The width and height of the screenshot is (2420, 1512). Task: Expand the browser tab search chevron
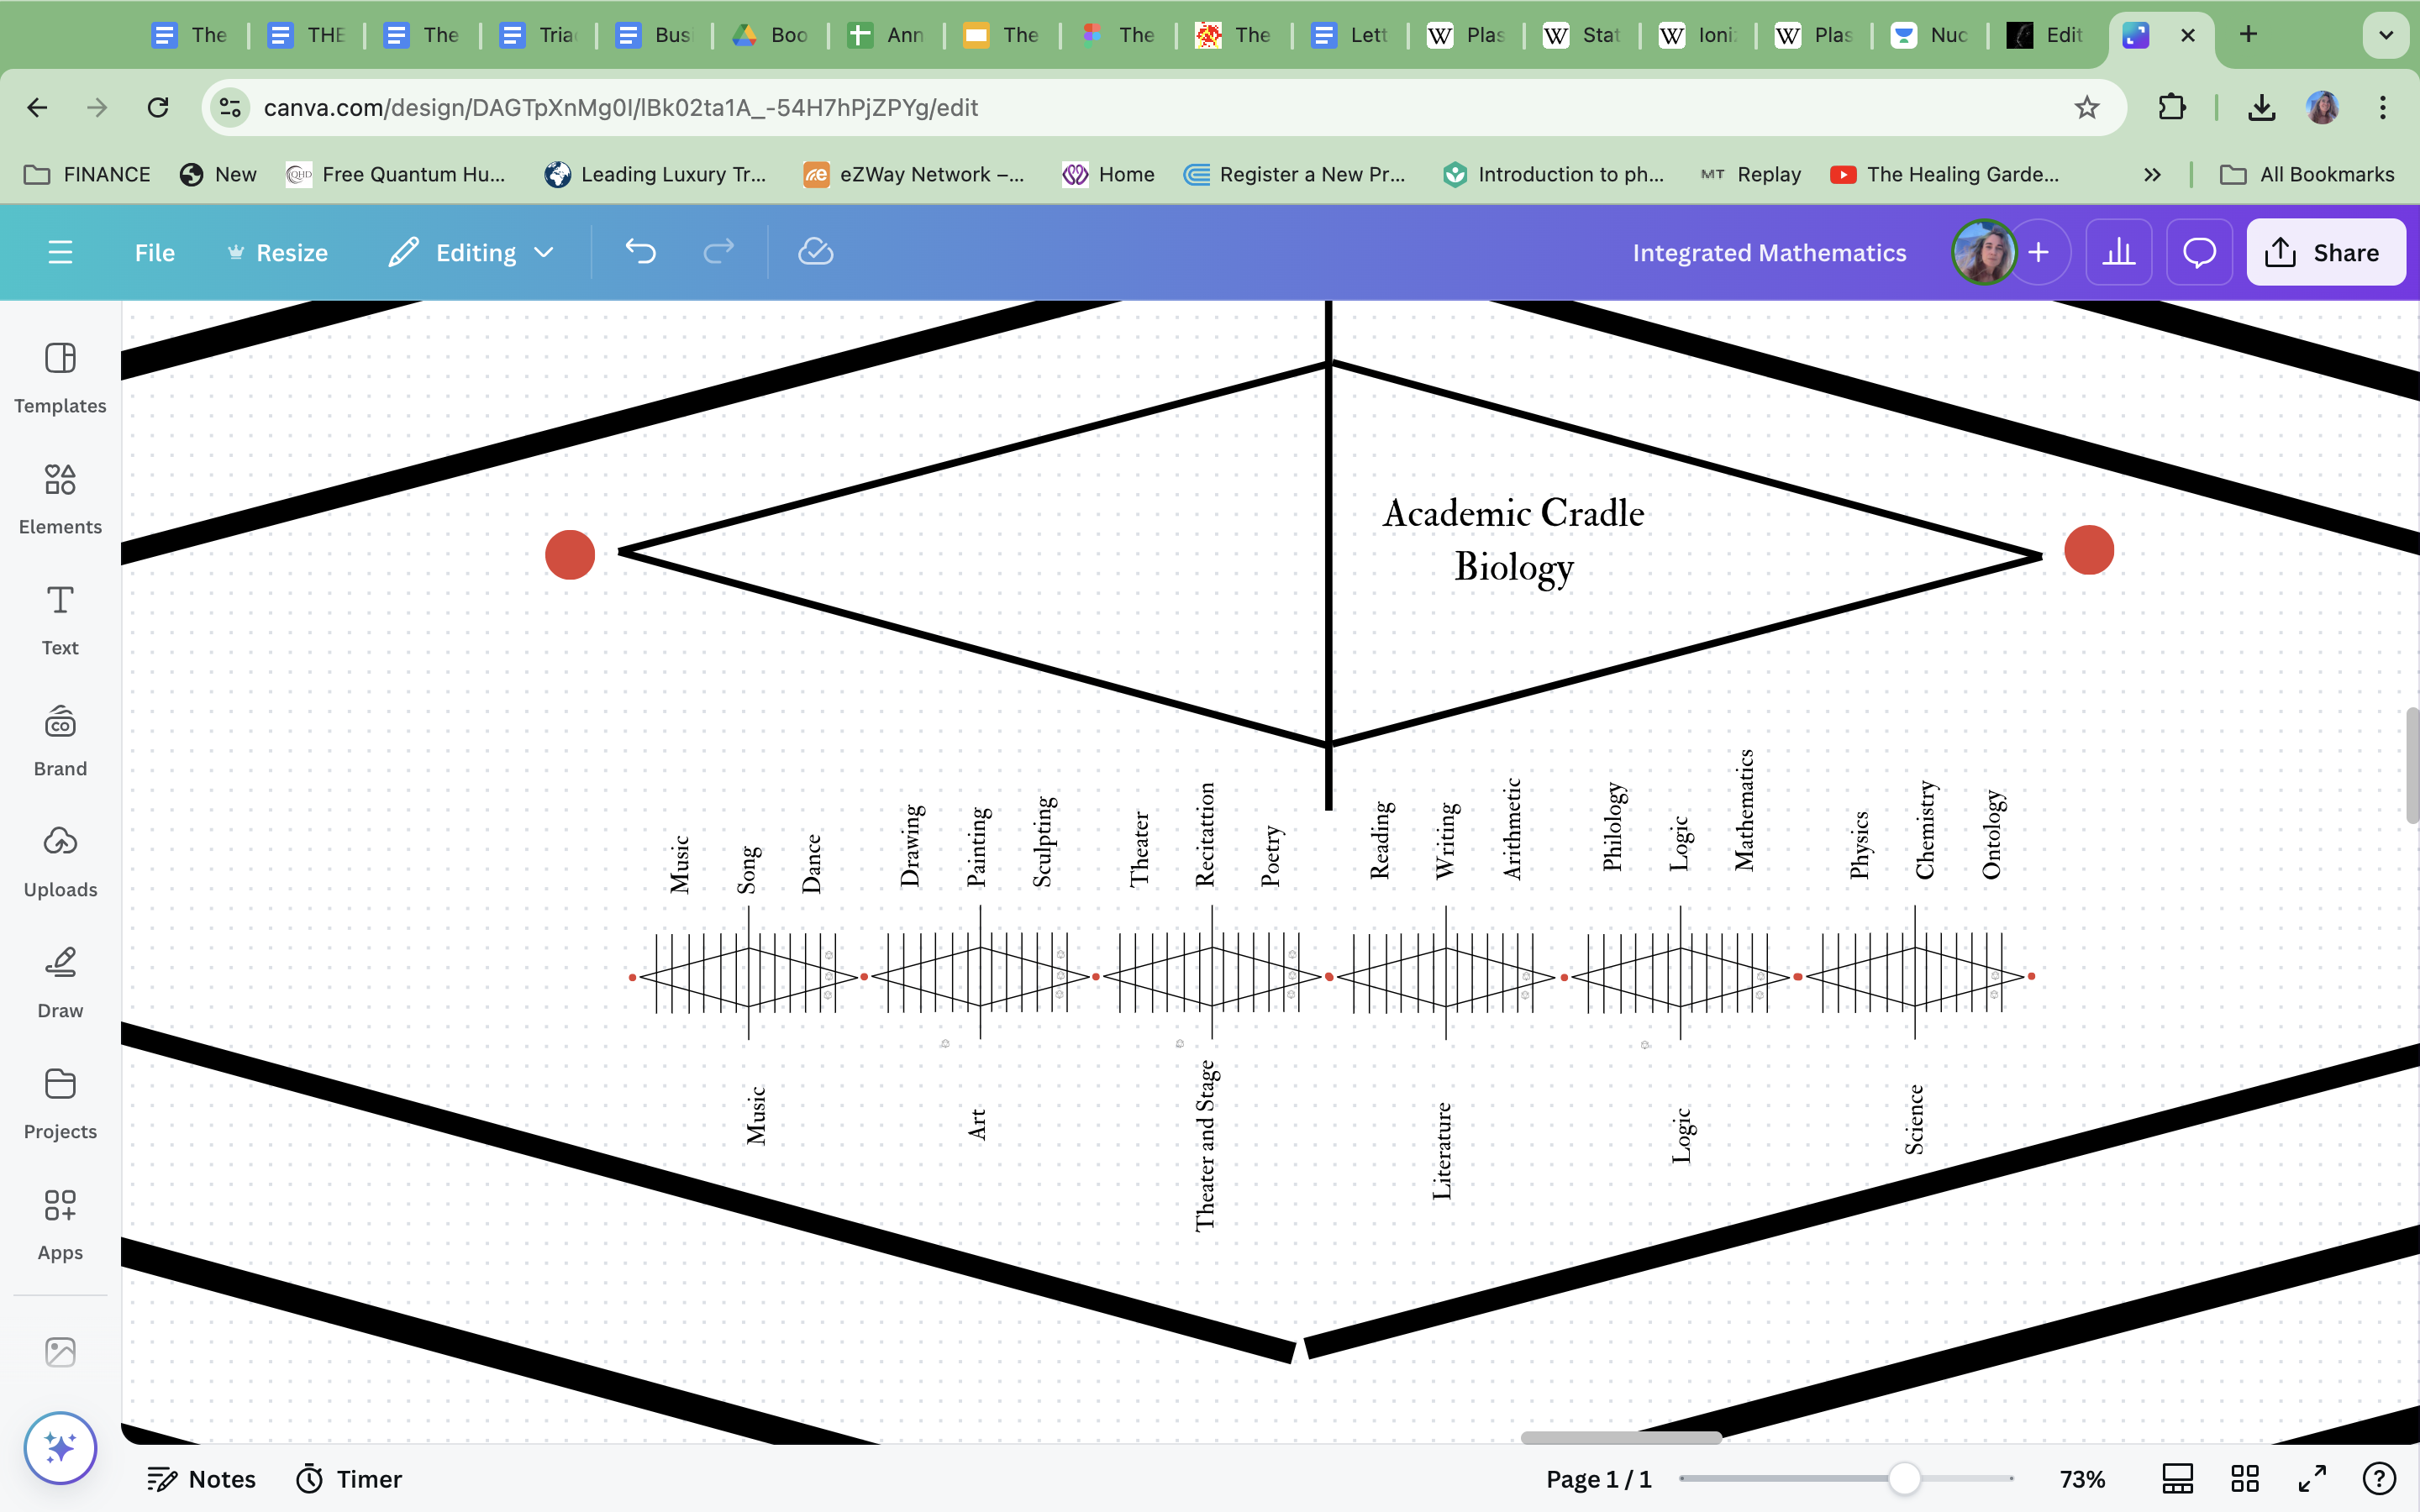click(x=2385, y=35)
